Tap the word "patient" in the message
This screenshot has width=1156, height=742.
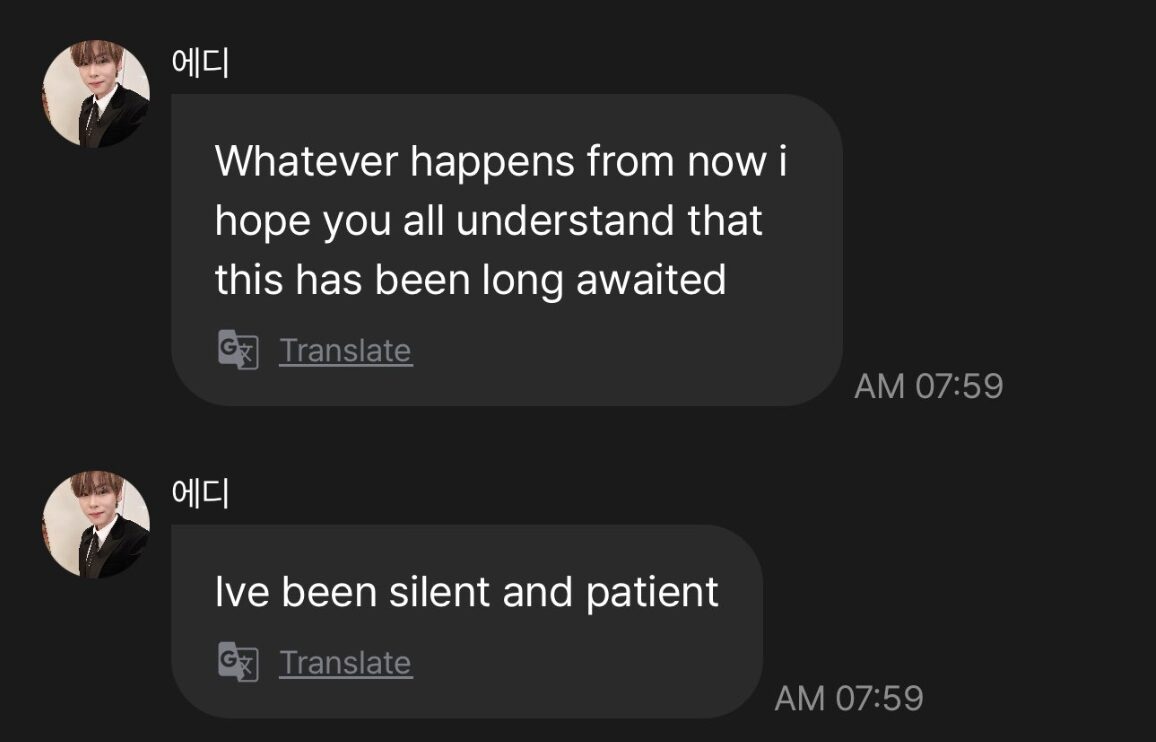pyautogui.click(x=652, y=592)
